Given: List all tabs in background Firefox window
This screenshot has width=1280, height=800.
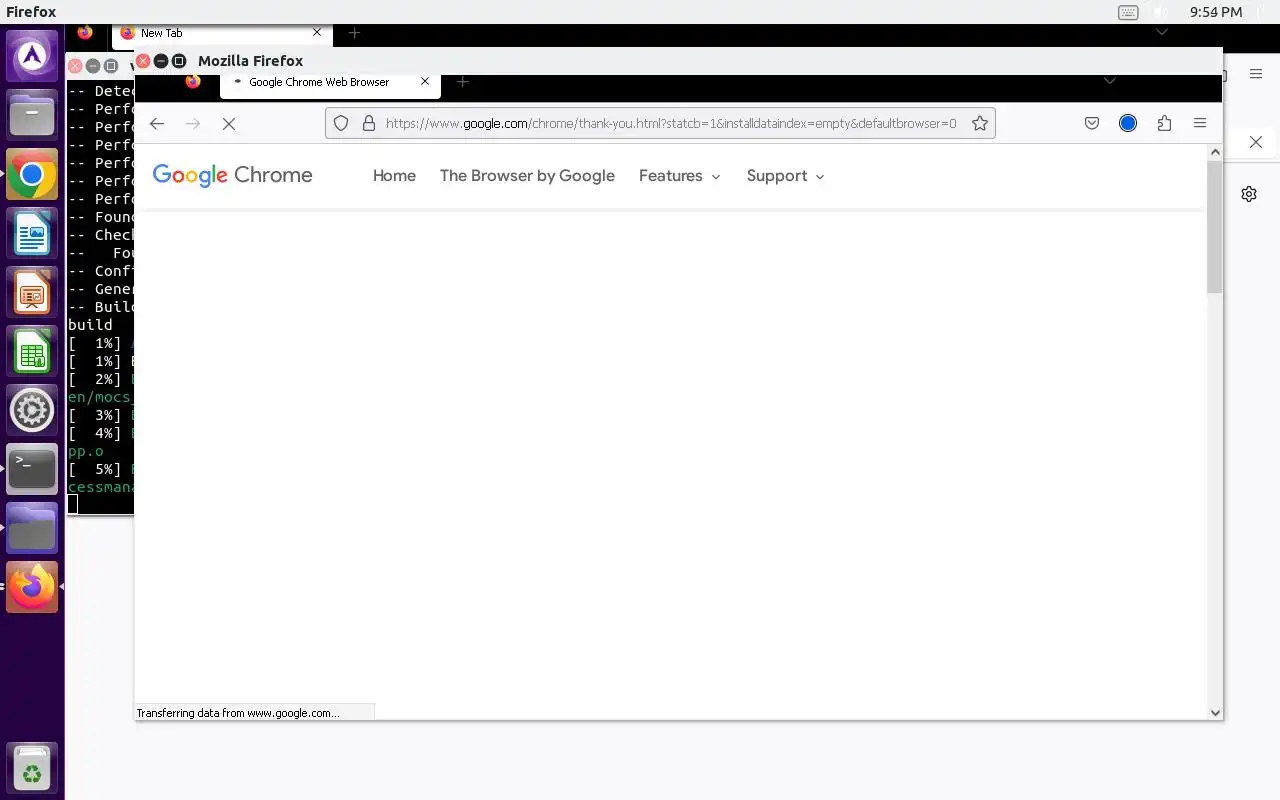Looking at the screenshot, I should [x=1161, y=33].
